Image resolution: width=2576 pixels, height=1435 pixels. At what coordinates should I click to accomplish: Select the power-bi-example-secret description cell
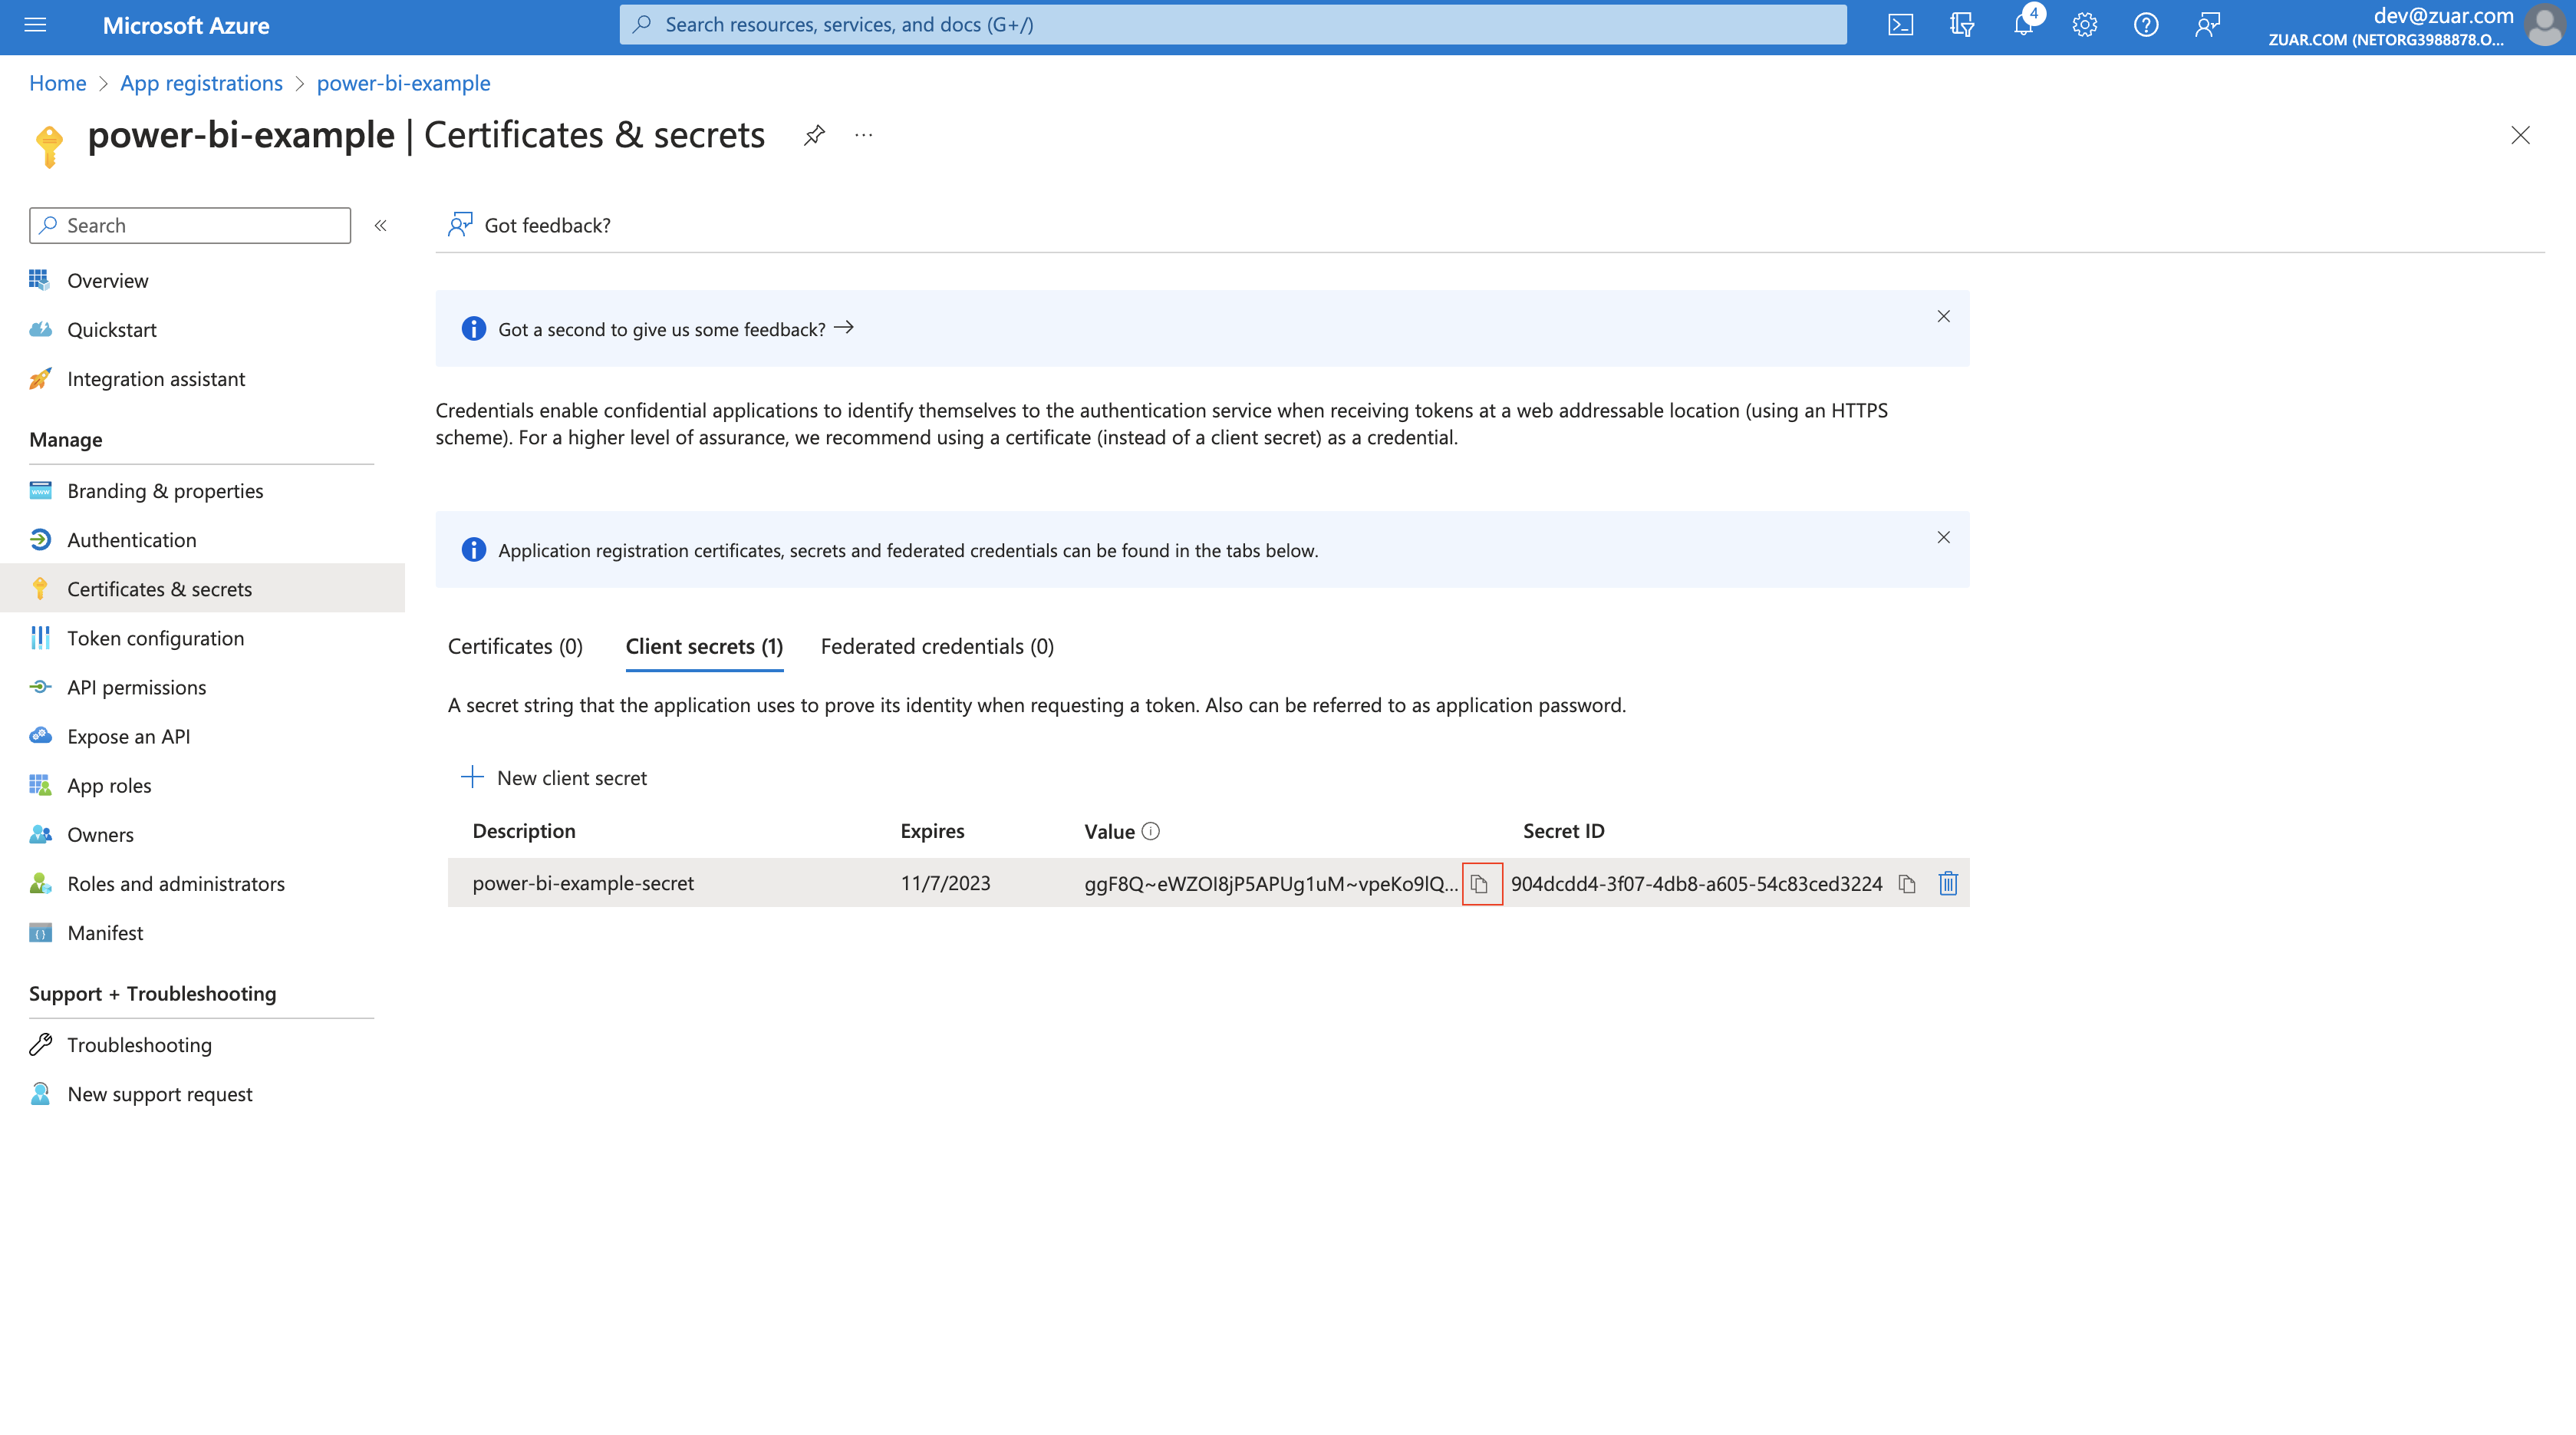[583, 884]
